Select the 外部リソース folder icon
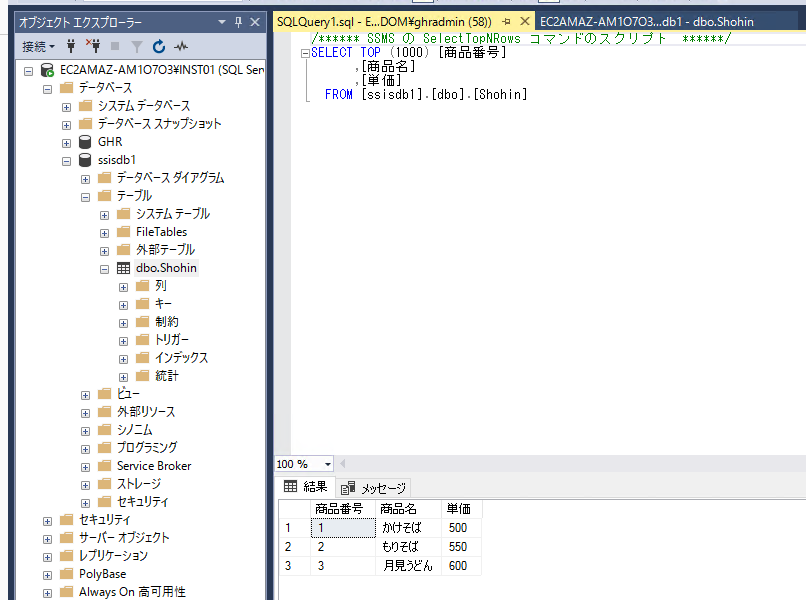This screenshot has width=806, height=600. click(104, 412)
